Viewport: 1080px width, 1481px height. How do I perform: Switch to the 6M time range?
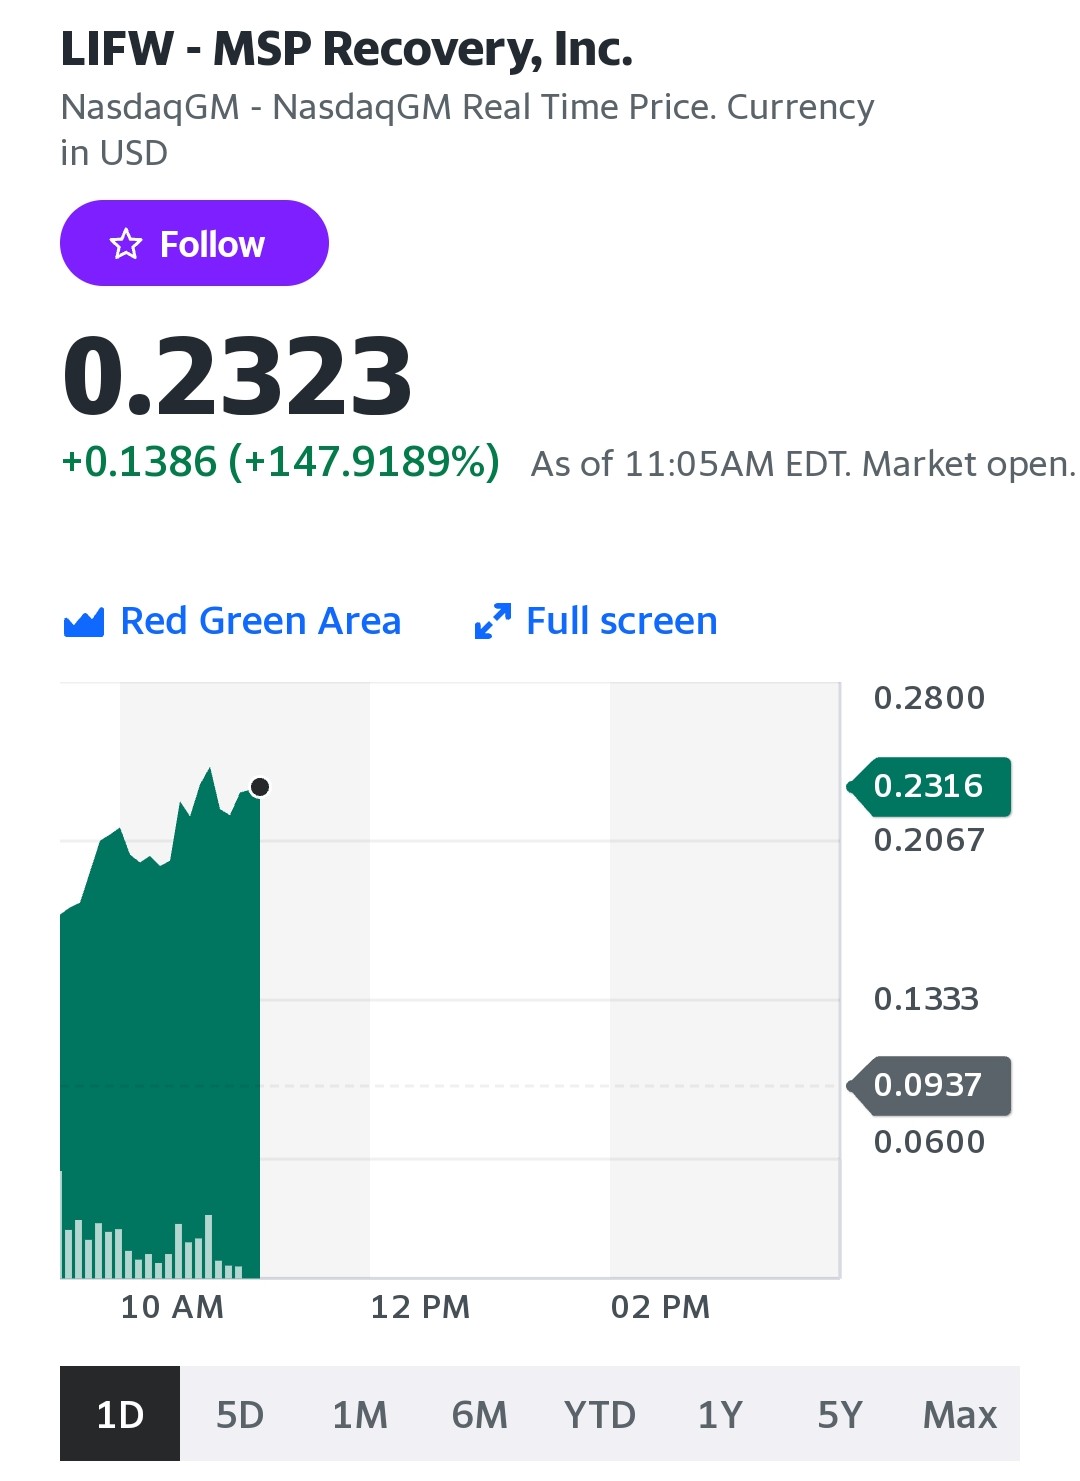[x=480, y=1414]
